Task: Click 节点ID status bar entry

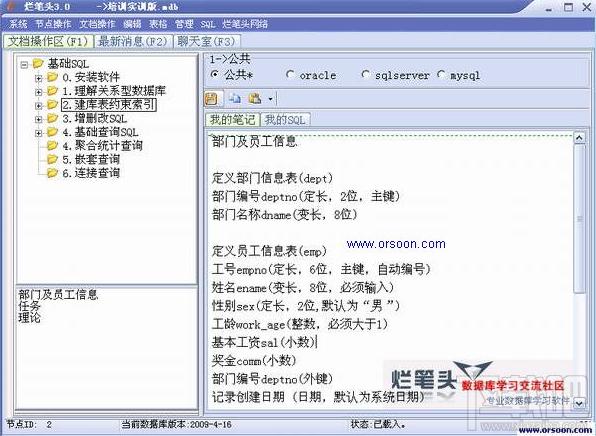Action: click(29, 425)
